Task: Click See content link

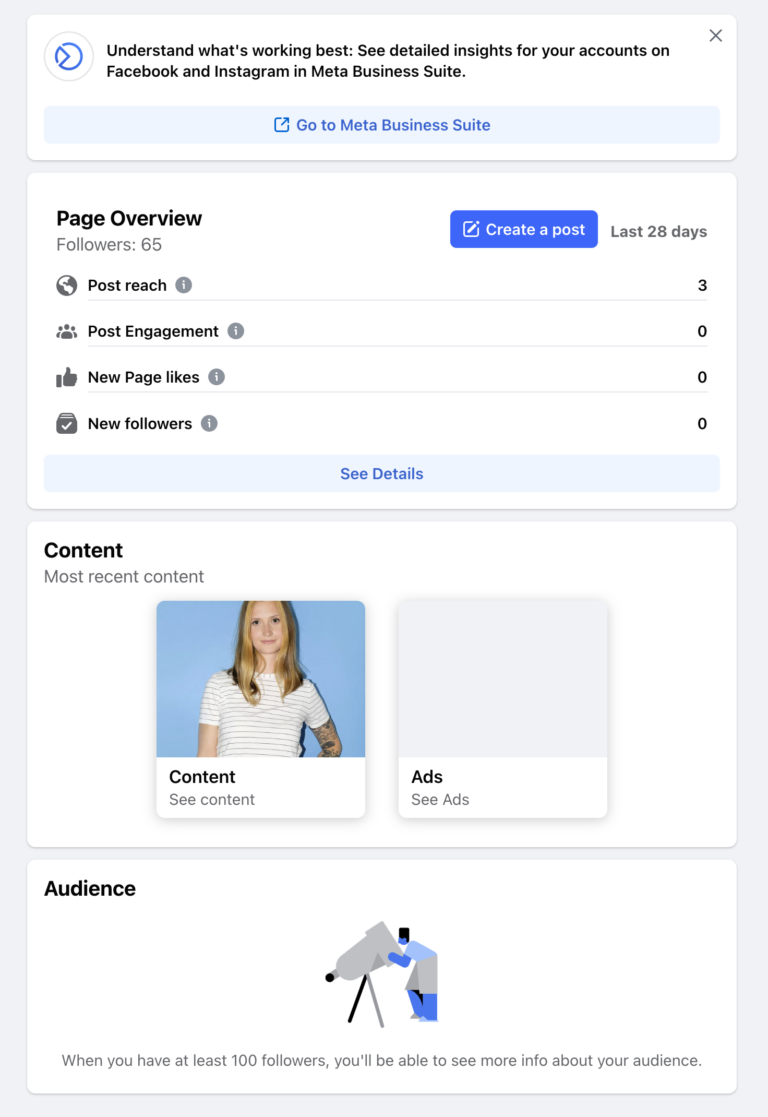Action: (212, 799)
